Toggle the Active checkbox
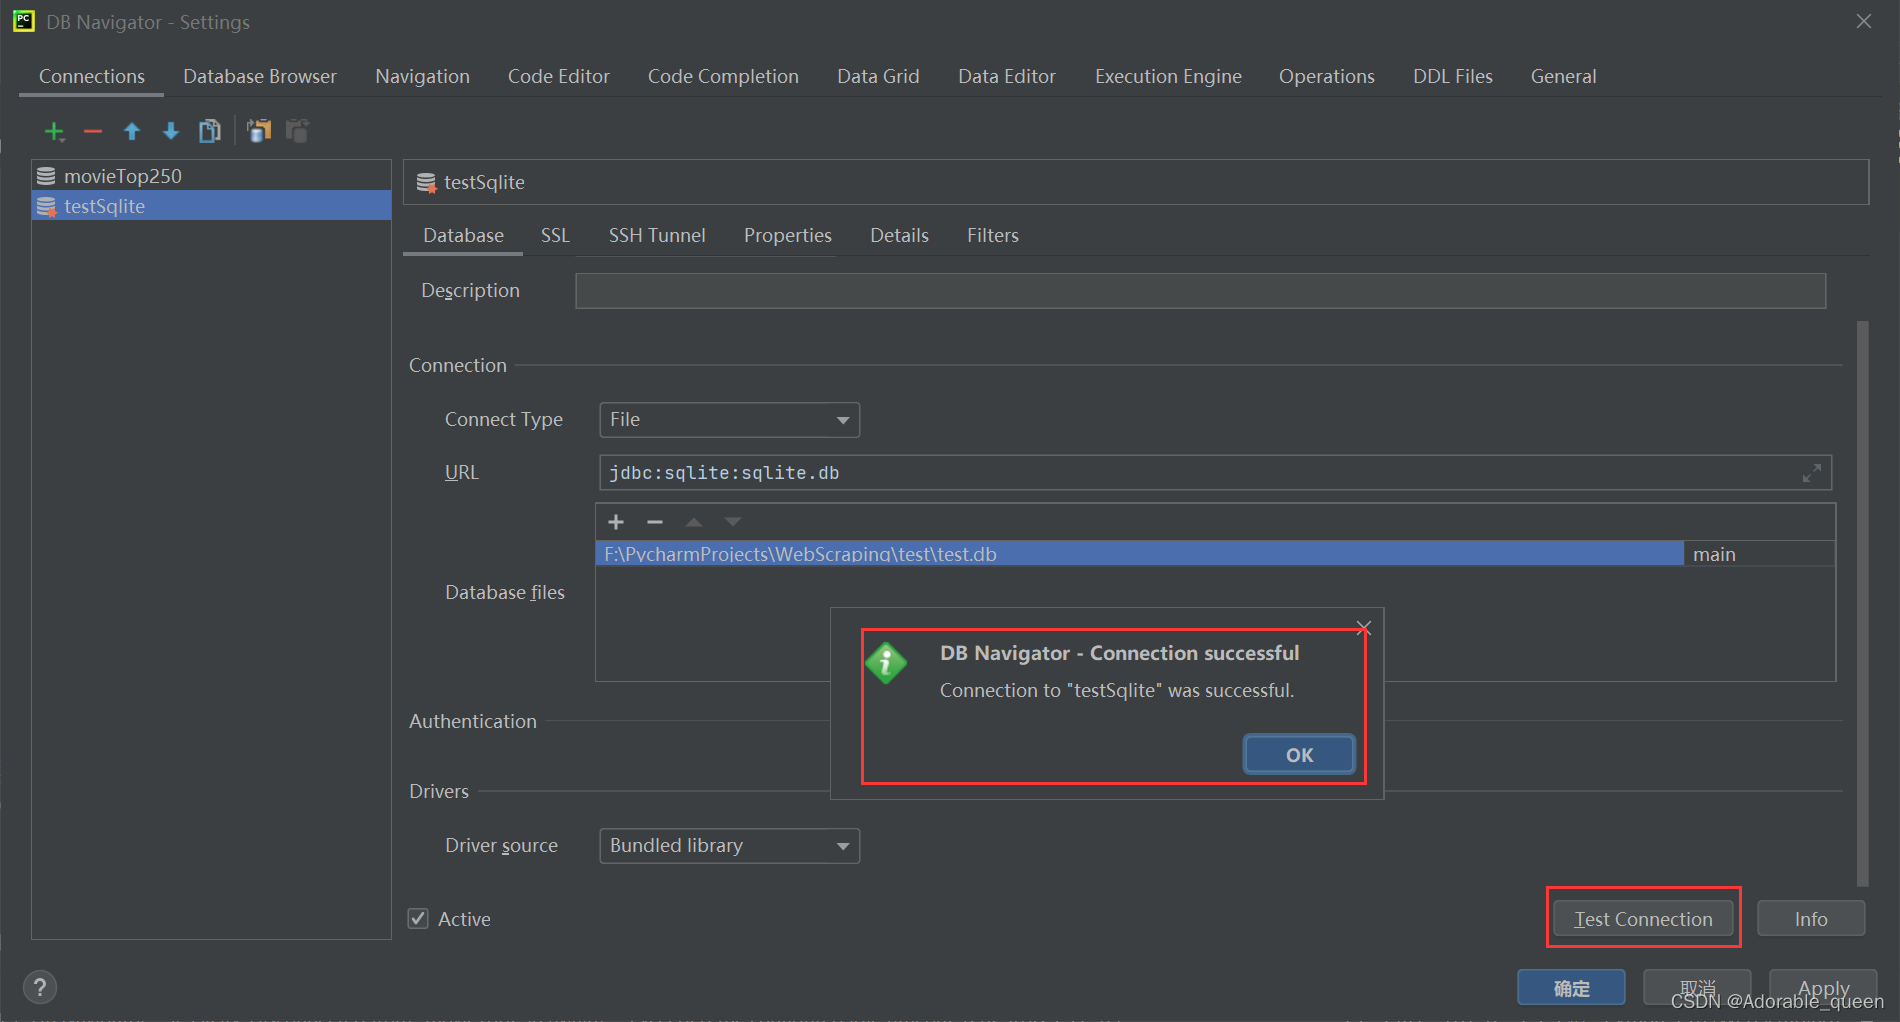This screenshot has height=1022, width=1900. pyautogui.click(x=418, y=918)
